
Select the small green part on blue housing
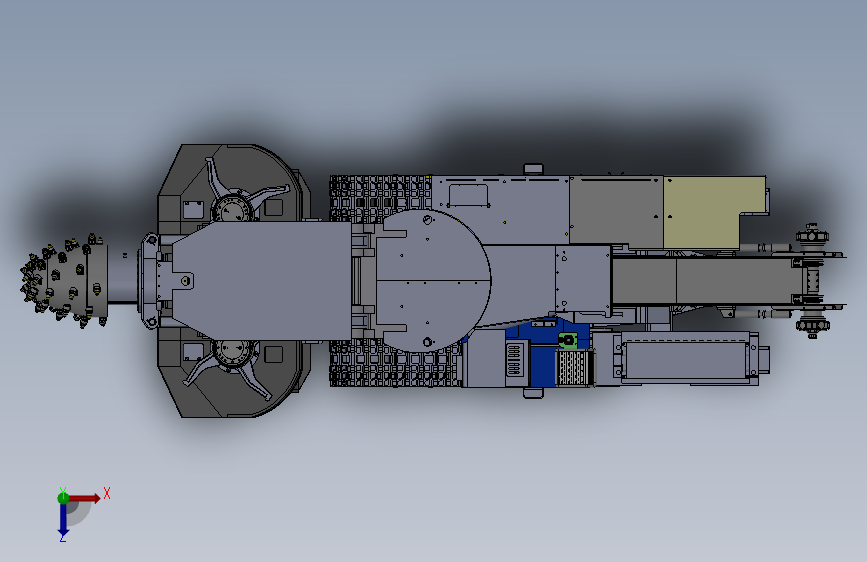point(568,340)
